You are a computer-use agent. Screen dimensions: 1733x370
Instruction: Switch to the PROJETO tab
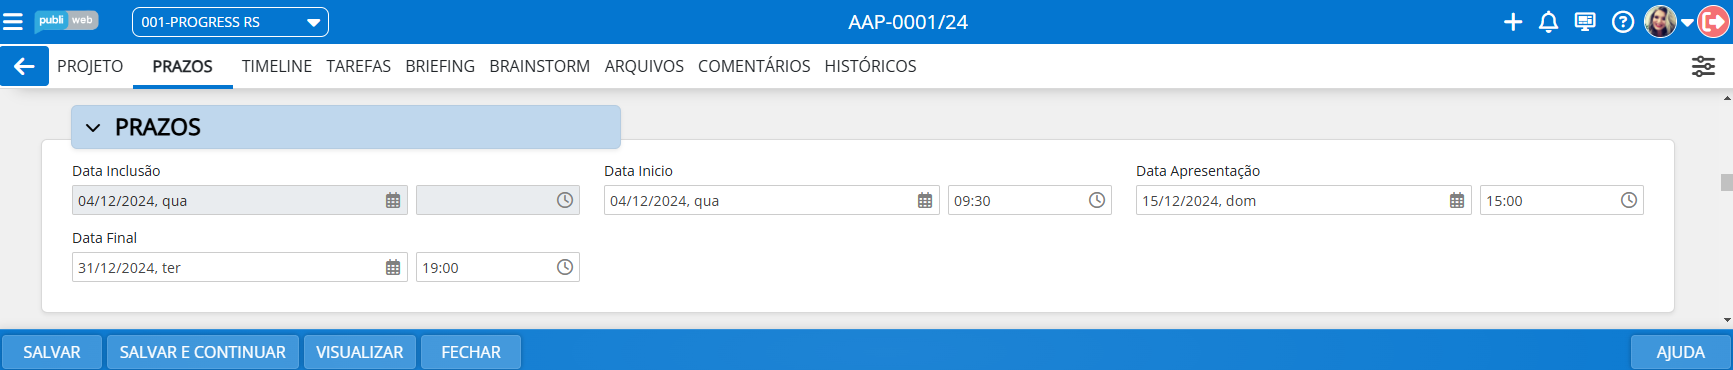pos(90,66)
